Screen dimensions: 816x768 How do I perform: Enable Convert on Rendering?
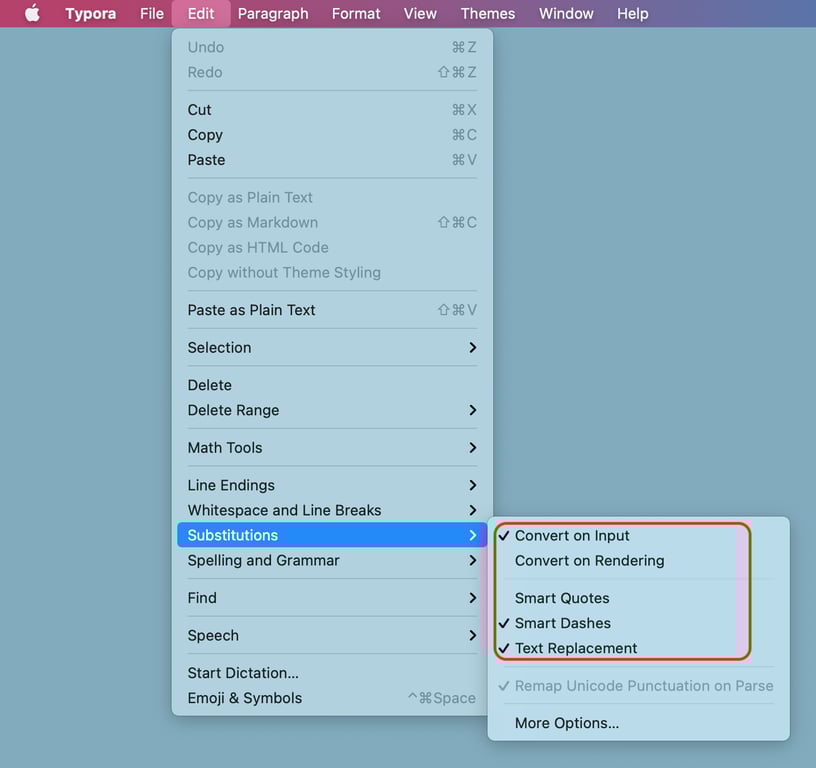[x=638, y=560]
